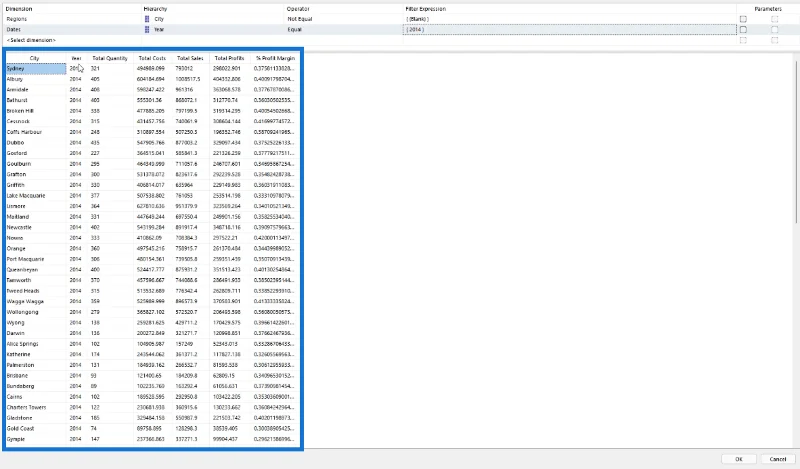Select the Orange city cell
This screenshot has height=469, width=800.
pyautogui.click(x=36, y=249)
